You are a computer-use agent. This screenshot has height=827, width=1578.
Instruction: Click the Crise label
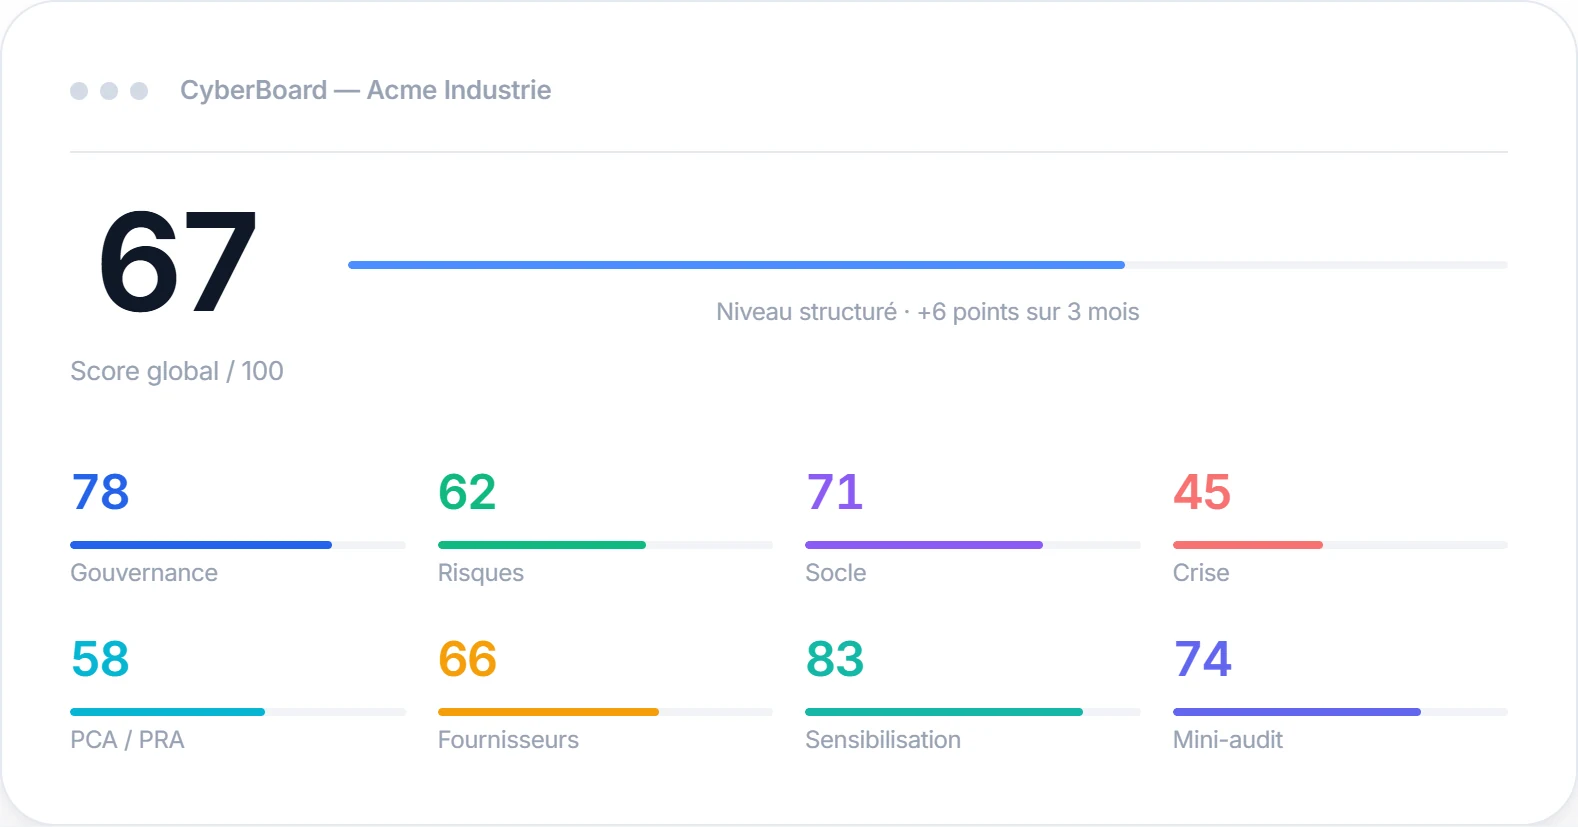(x=1201, y=573)
